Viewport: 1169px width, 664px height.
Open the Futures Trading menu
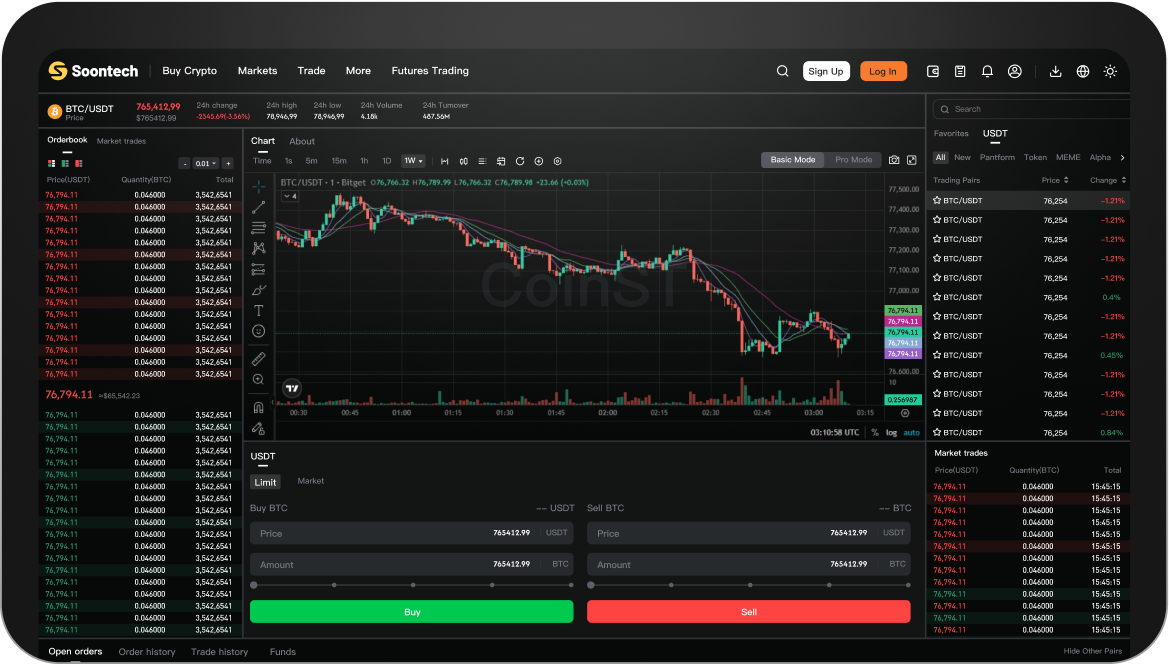430,71
